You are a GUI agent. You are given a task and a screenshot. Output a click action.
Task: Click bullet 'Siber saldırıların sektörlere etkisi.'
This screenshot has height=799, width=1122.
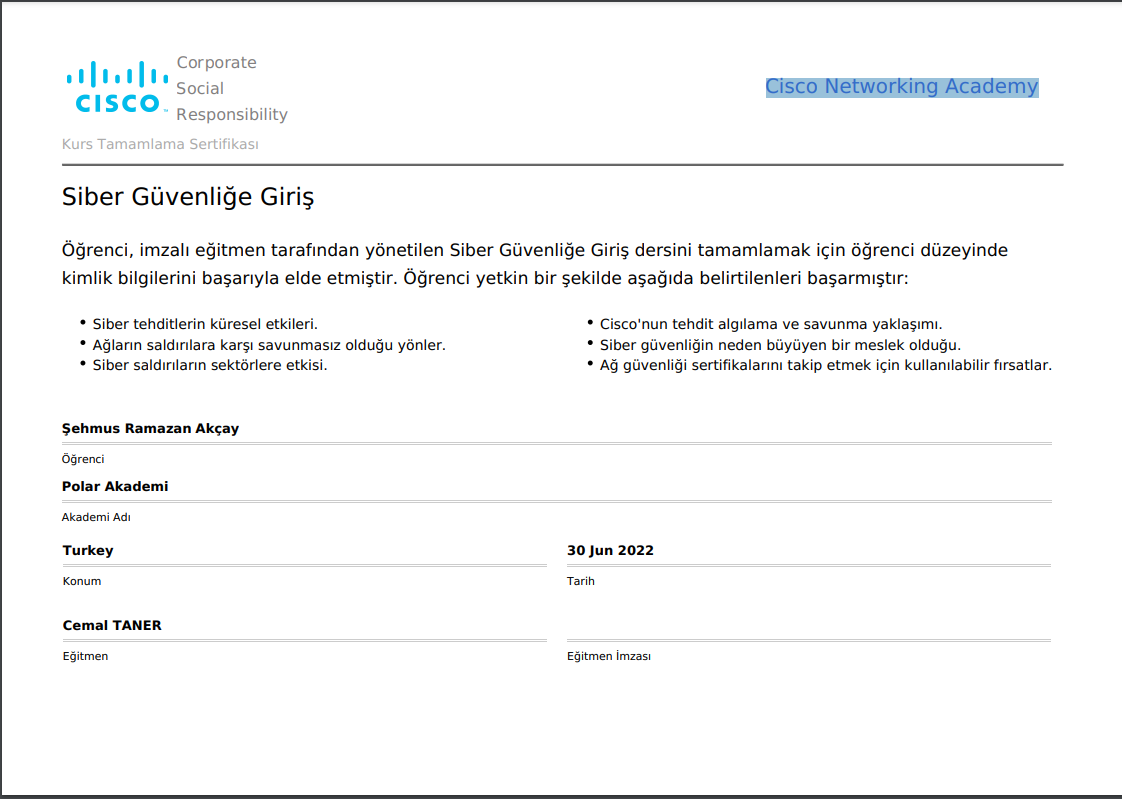tap(210, 365)
